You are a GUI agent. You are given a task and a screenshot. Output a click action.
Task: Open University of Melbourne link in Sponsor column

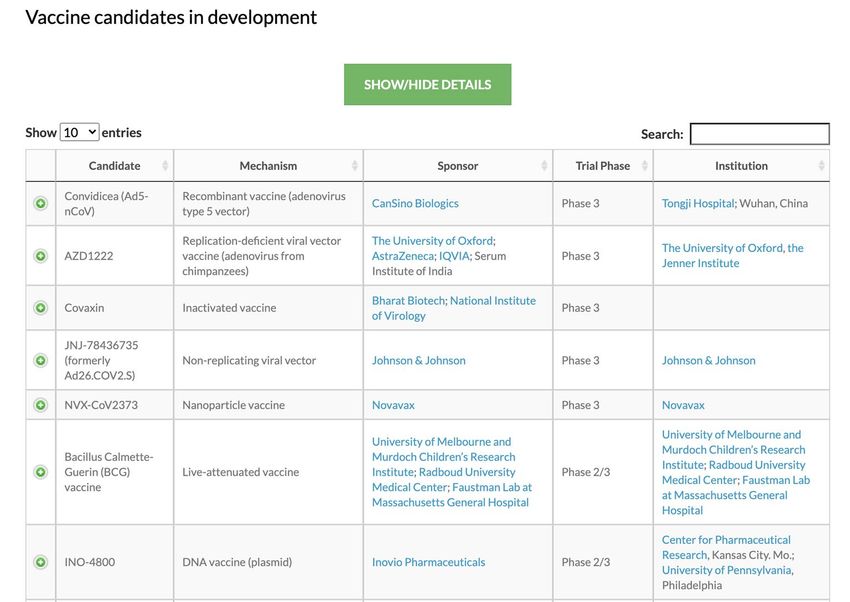(x=443, y=457)
